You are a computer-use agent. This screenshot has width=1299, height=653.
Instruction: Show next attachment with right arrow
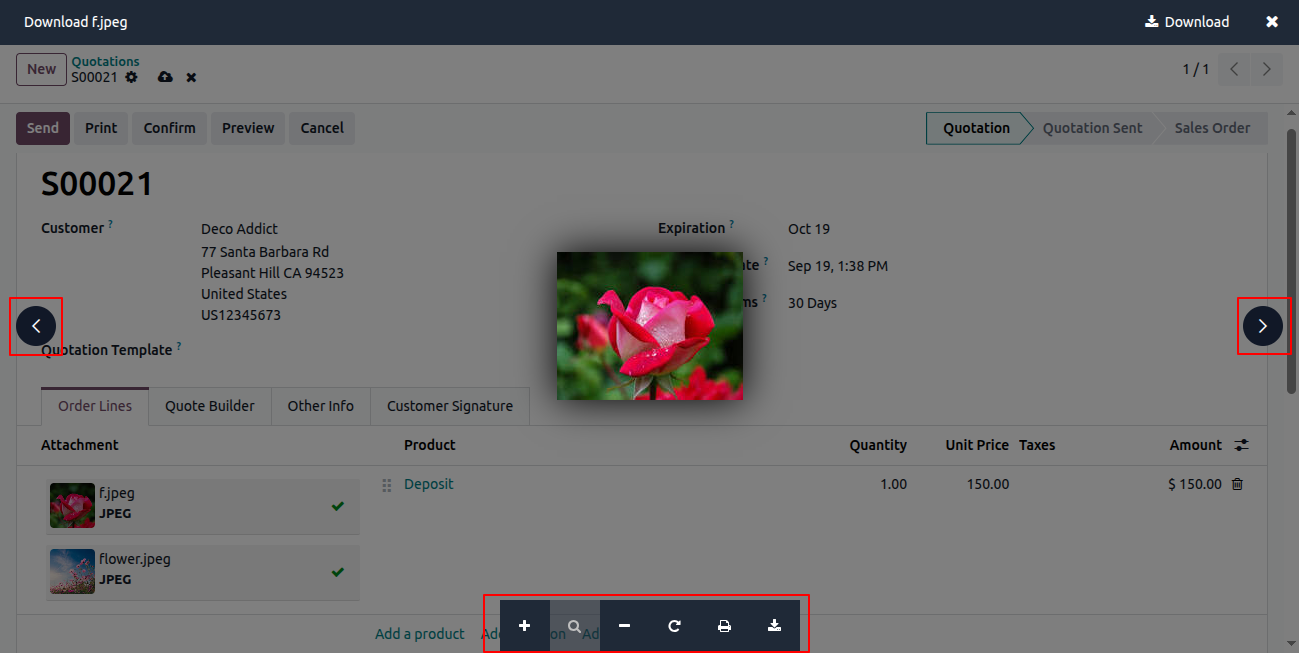point(1263,326)
